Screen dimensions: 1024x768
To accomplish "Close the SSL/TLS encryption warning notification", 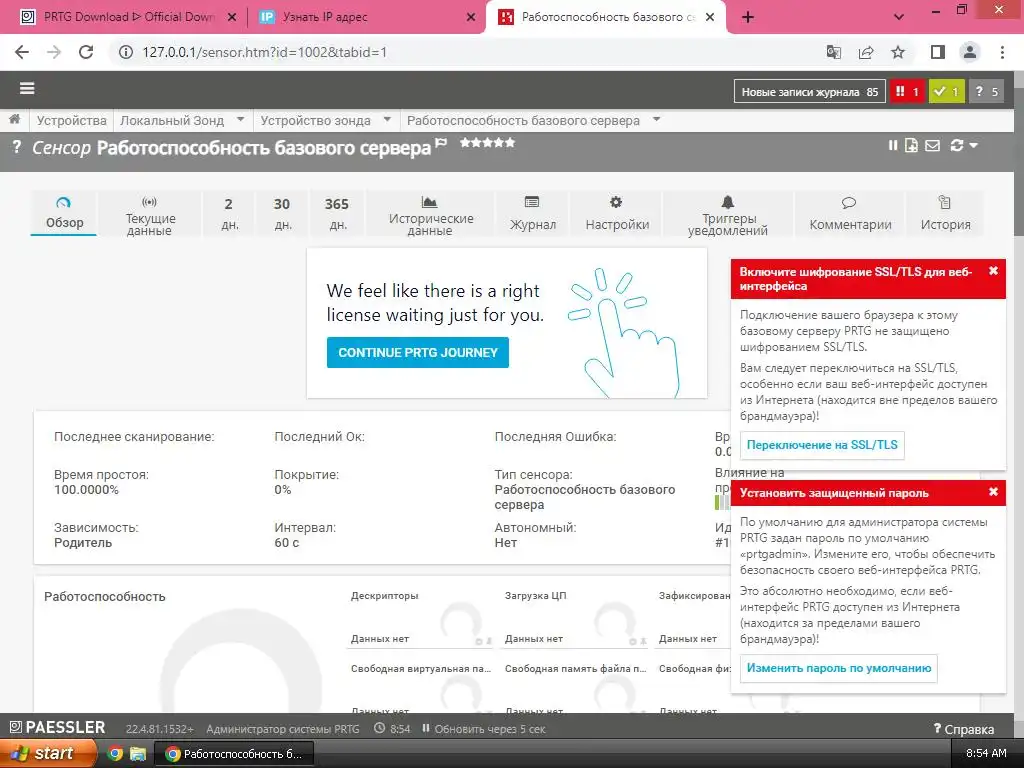I will click(x=993, y=270).
